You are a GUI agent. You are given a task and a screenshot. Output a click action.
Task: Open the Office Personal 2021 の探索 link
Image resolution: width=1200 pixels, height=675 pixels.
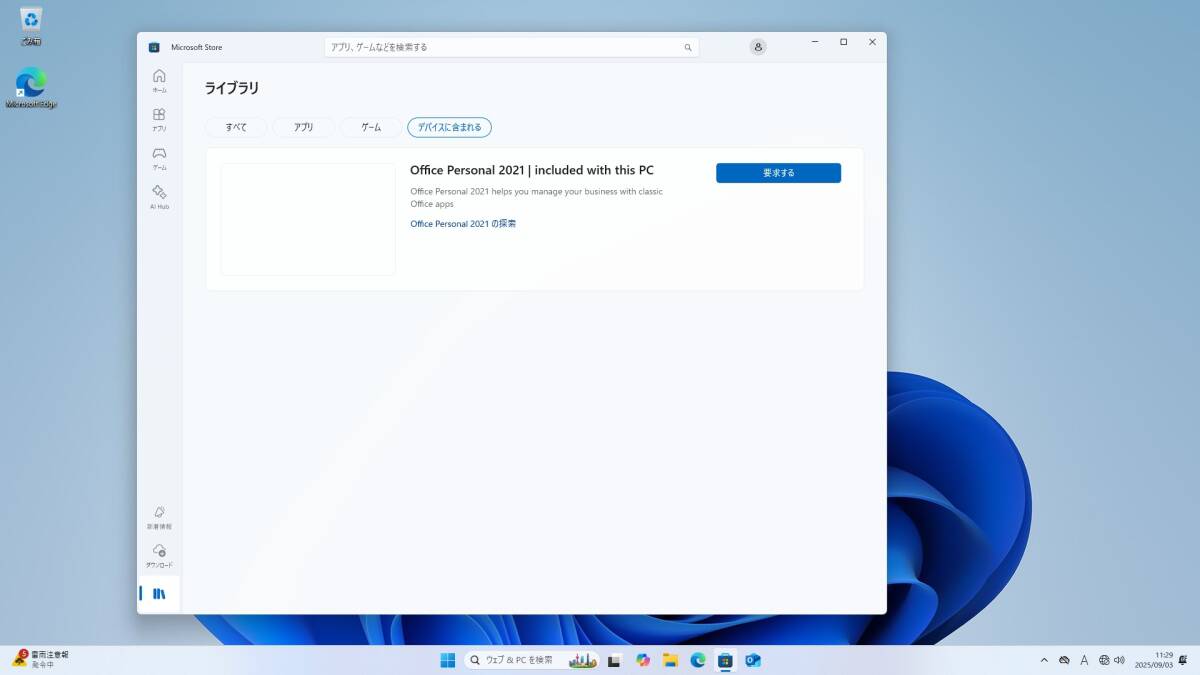pyautogui.click(x=463, y=224)
